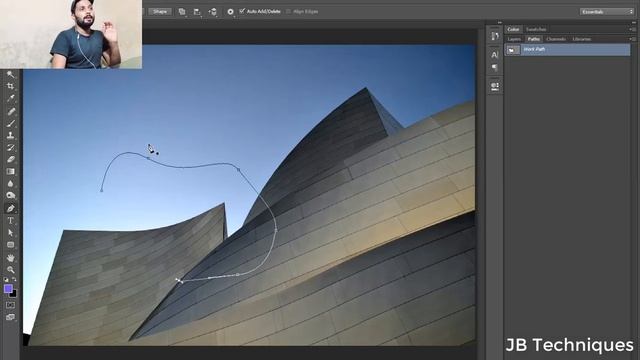Viewport: 640px width, 360px height.
Task: Open the path alignment options
Action: pos(197,12)
